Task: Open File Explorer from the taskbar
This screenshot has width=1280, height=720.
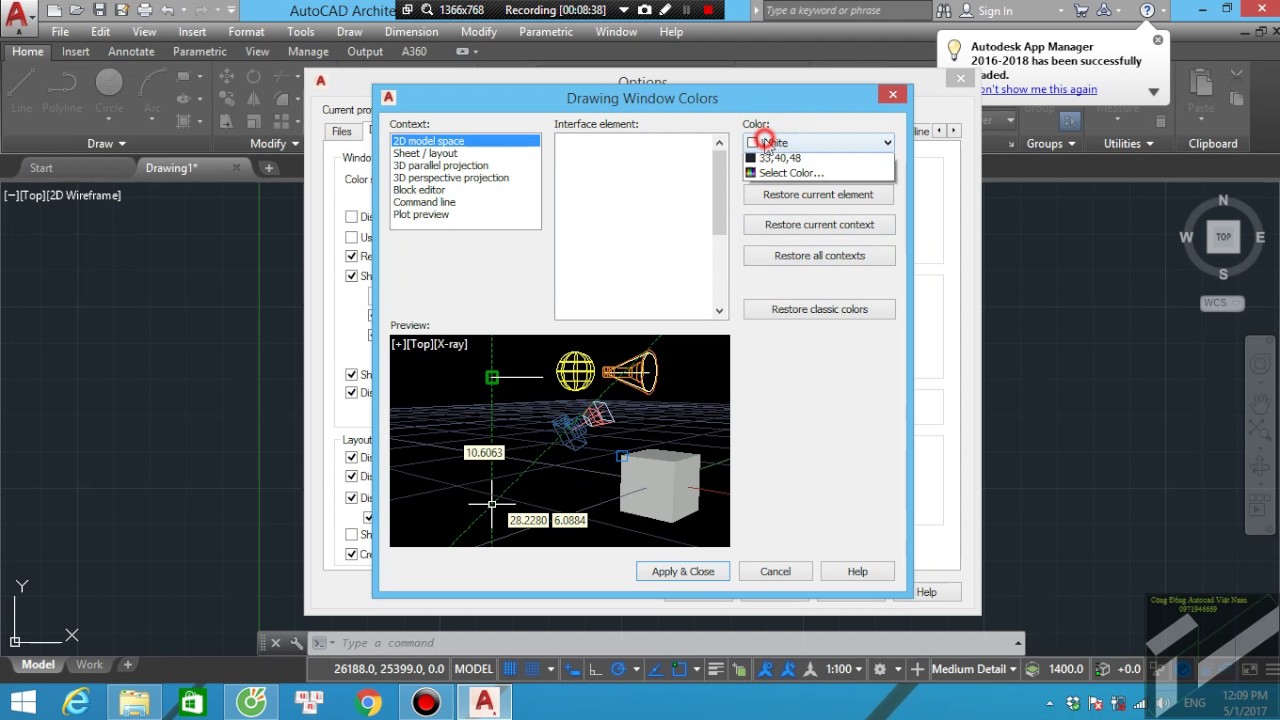Action: click(x=134, y=703)
